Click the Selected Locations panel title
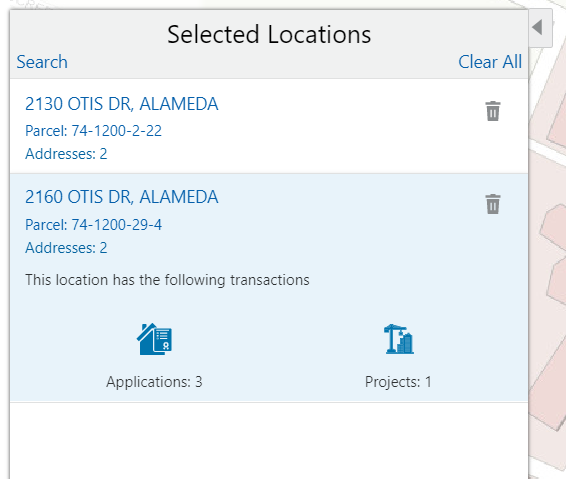 269,35
